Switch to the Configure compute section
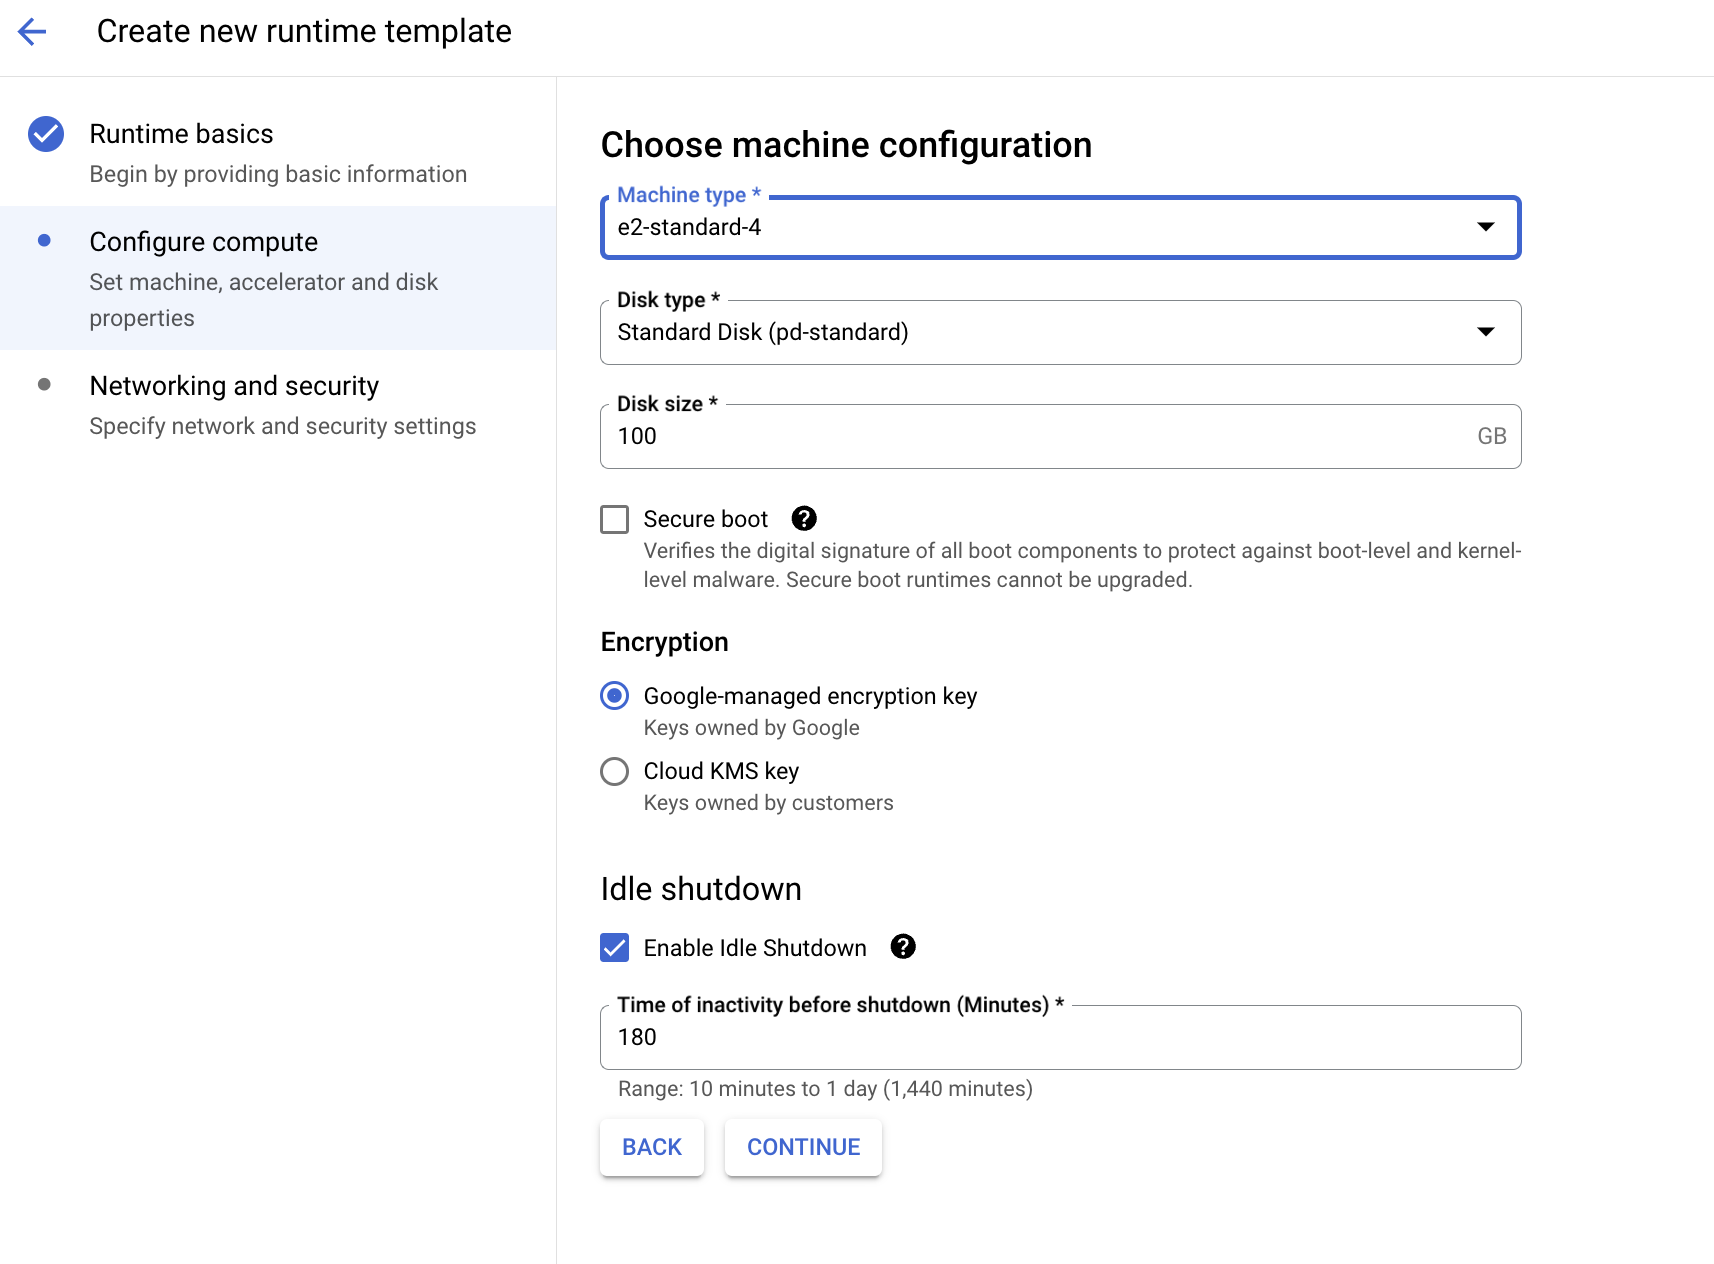Viewport: 1714px width, 1264px height. pyautogui.click(x=204, y=241)
